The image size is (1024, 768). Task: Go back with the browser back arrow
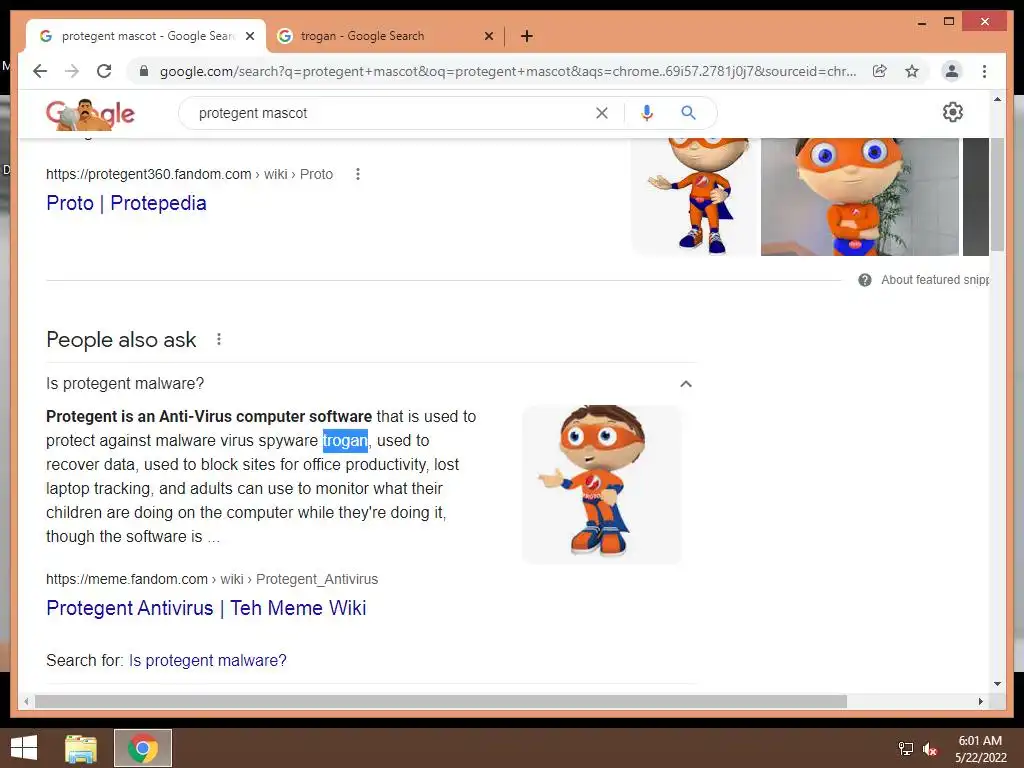pyautogui.click(x=40, y=71)
